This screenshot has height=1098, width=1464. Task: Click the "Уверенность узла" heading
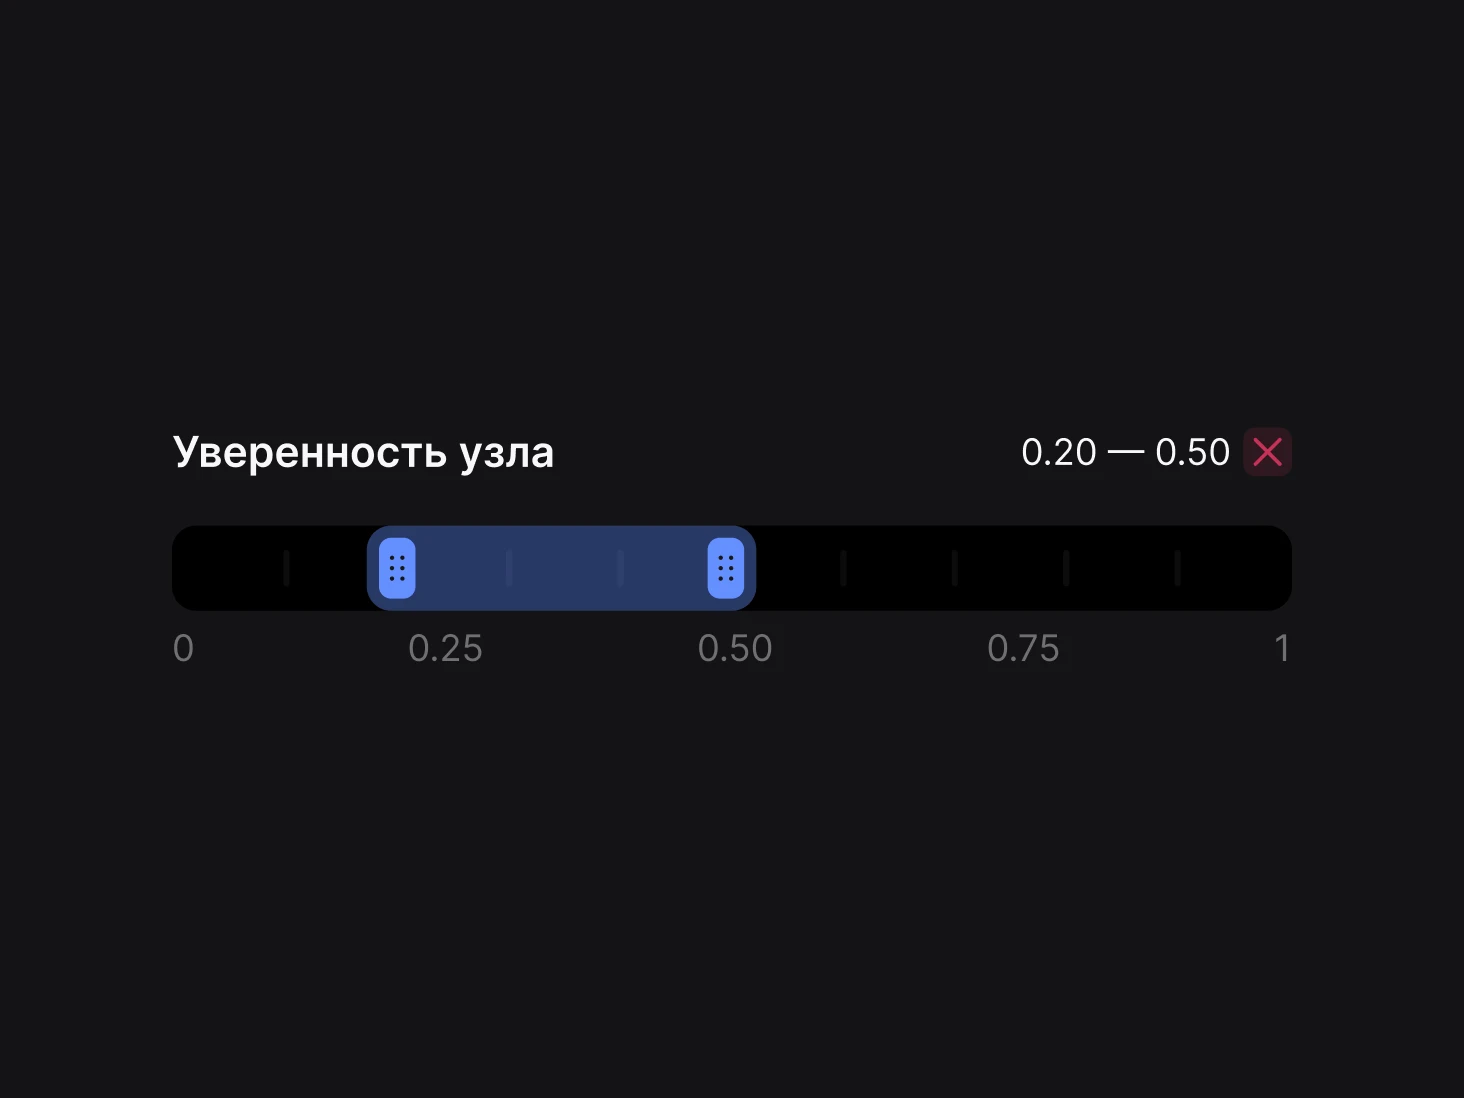(363, 453)
